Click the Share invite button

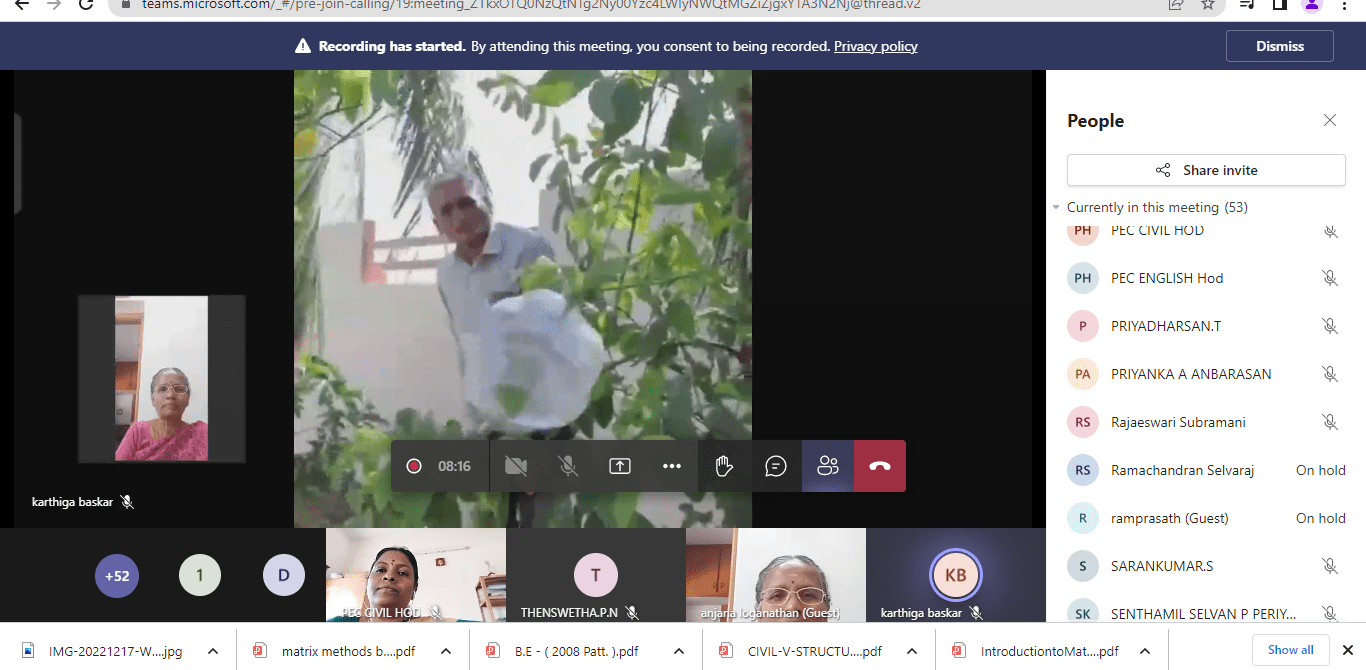pos(1206,170)
